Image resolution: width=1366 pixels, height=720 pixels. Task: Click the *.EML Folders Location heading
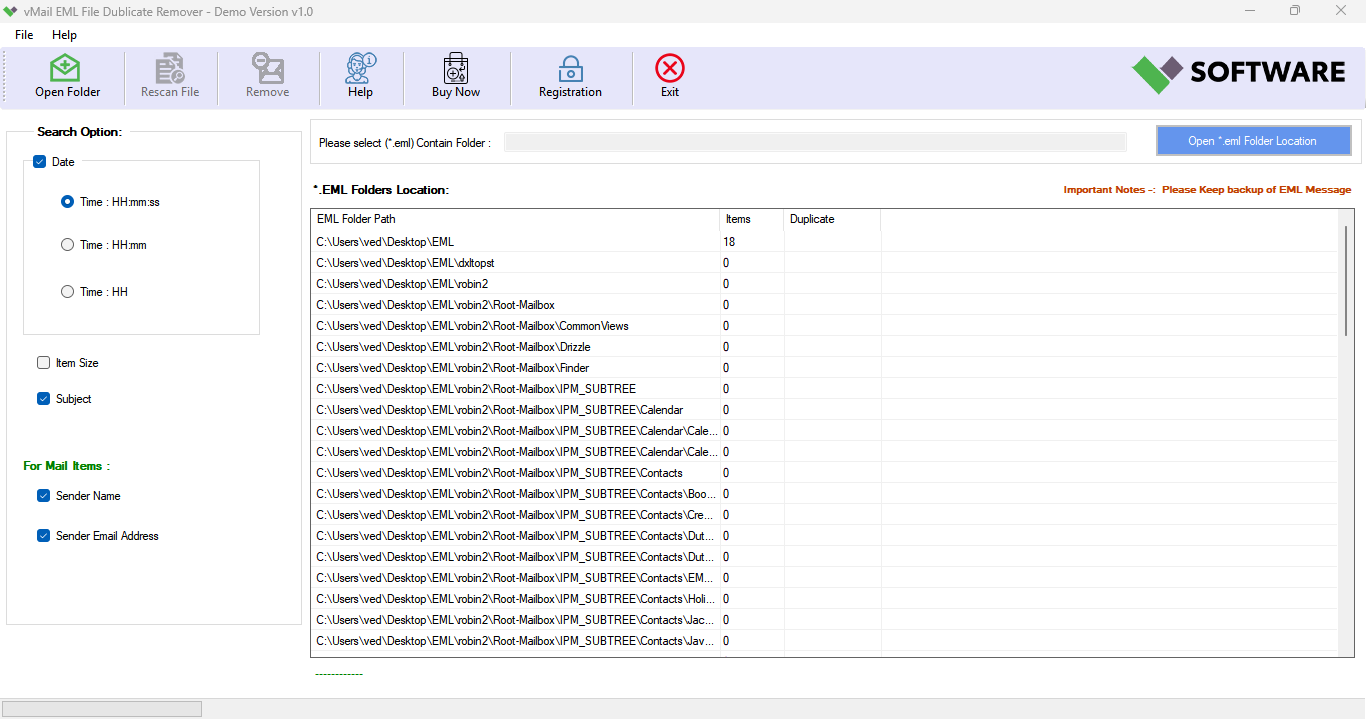381,189
